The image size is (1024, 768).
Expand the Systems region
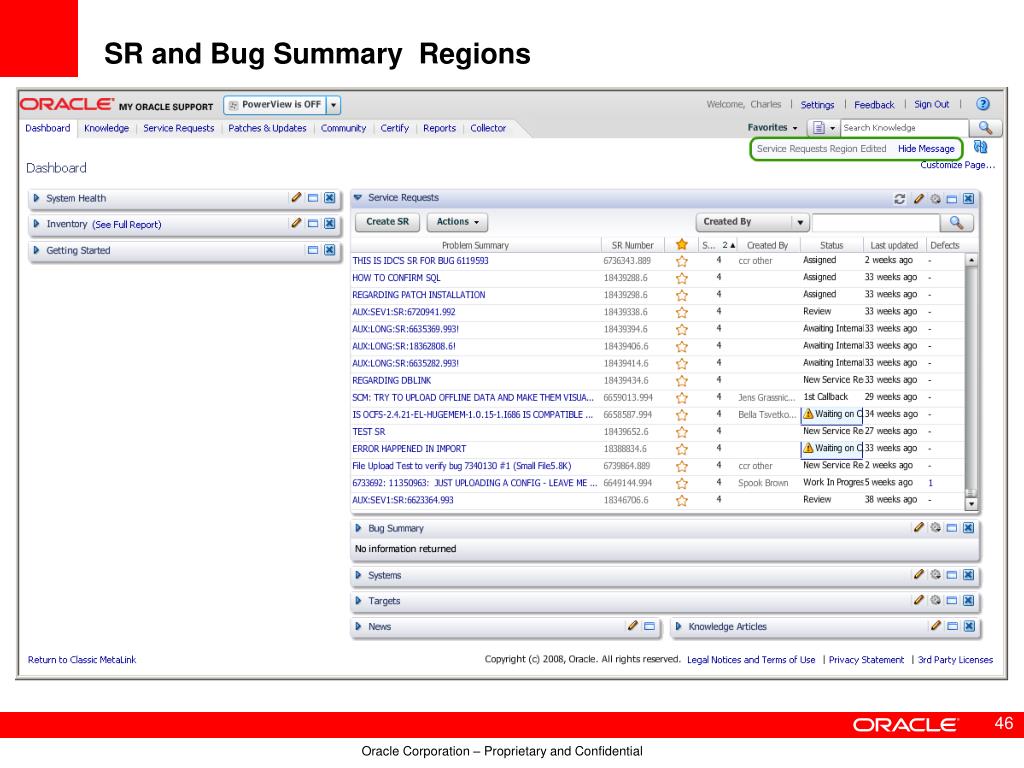[x=359, y=575]
